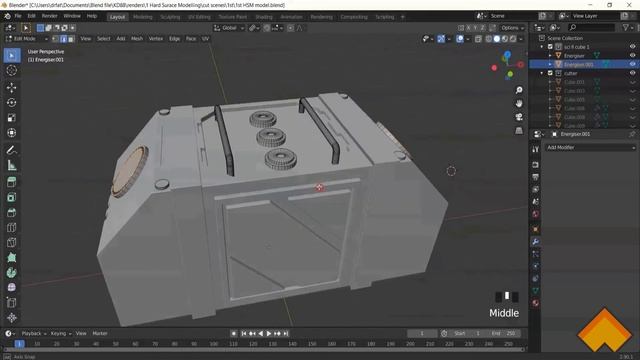The height and width of the screenshot is (360, 640).
Task: Open the Tool properties tab
Action: click(536, 149)
